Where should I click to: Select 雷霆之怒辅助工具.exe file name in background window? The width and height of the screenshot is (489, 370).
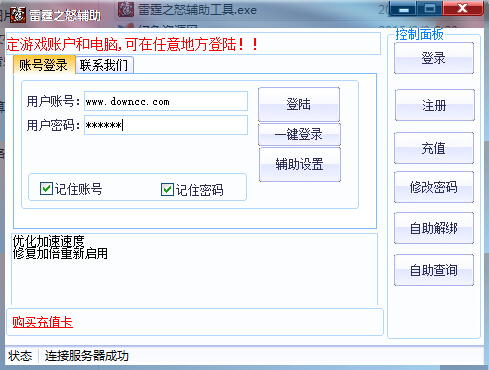[197, 10]
